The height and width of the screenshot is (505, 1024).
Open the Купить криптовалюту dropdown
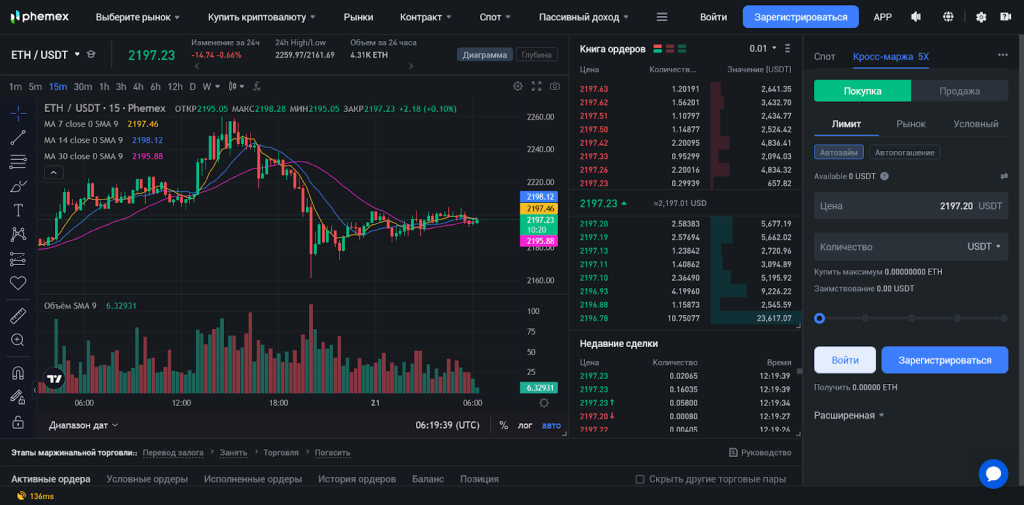click(x=261, y=17)
